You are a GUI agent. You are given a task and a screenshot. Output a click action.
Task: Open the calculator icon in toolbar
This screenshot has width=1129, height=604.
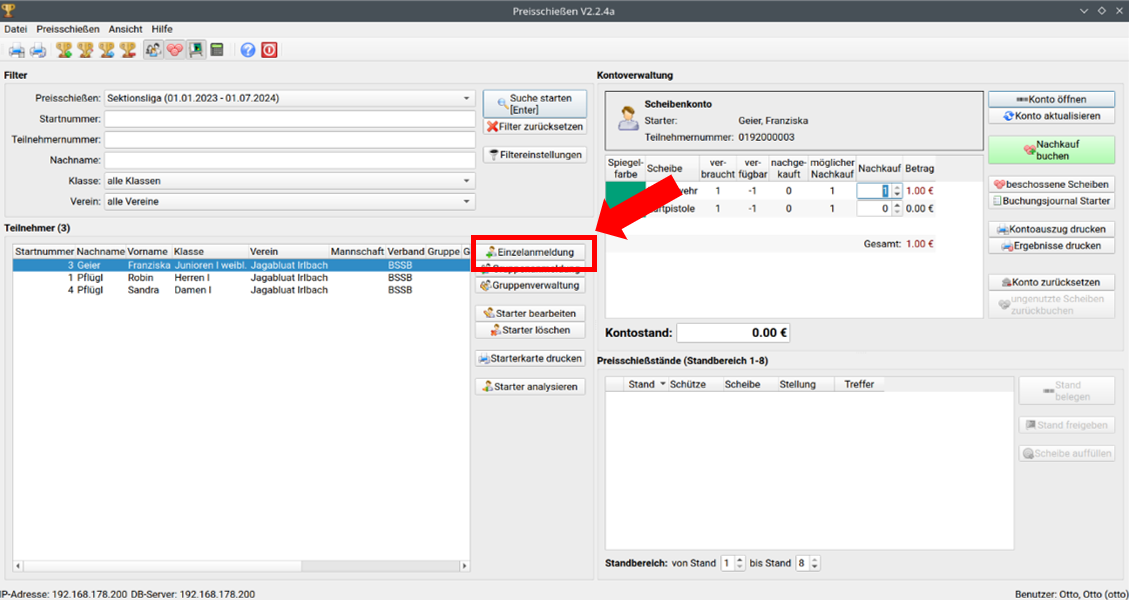[217, 50]
